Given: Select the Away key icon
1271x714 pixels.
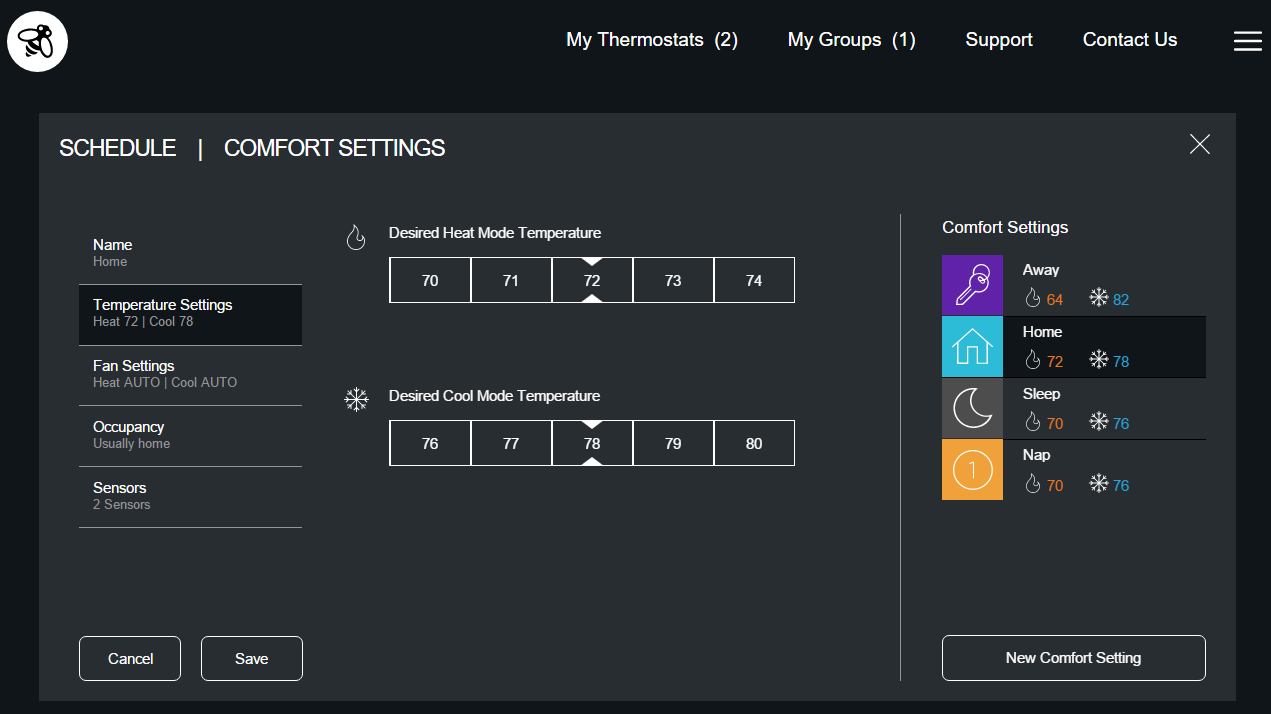Looking at the screenshot, I should point(972,285).
